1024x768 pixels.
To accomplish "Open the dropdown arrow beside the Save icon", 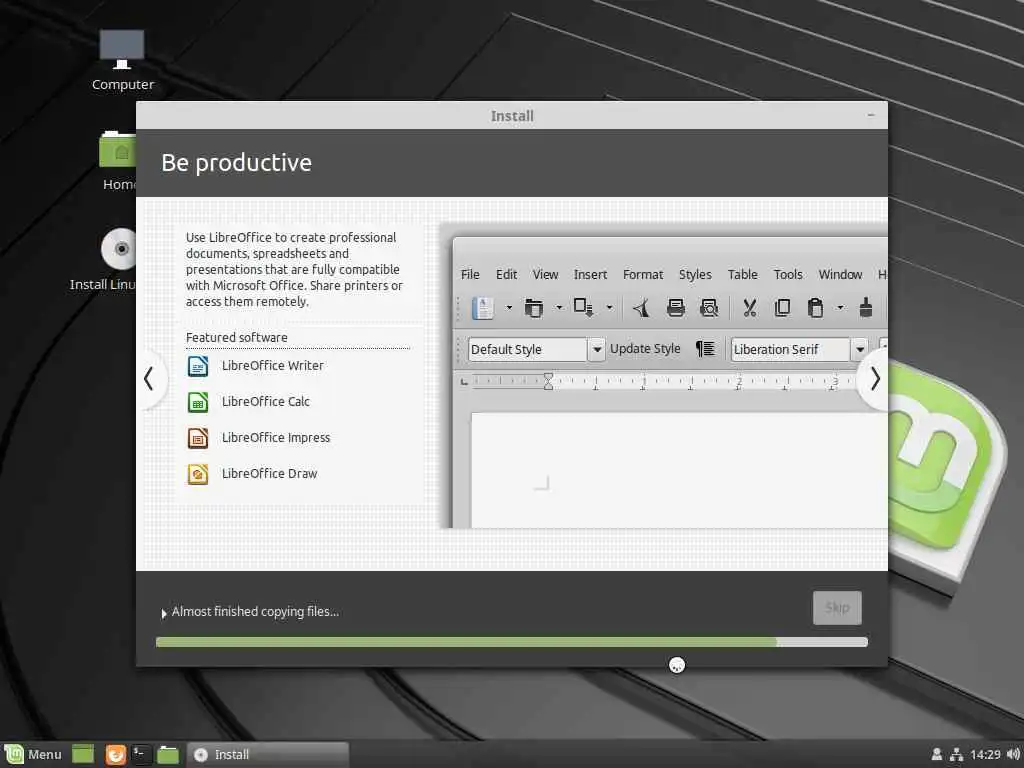I will pos(609,308).
